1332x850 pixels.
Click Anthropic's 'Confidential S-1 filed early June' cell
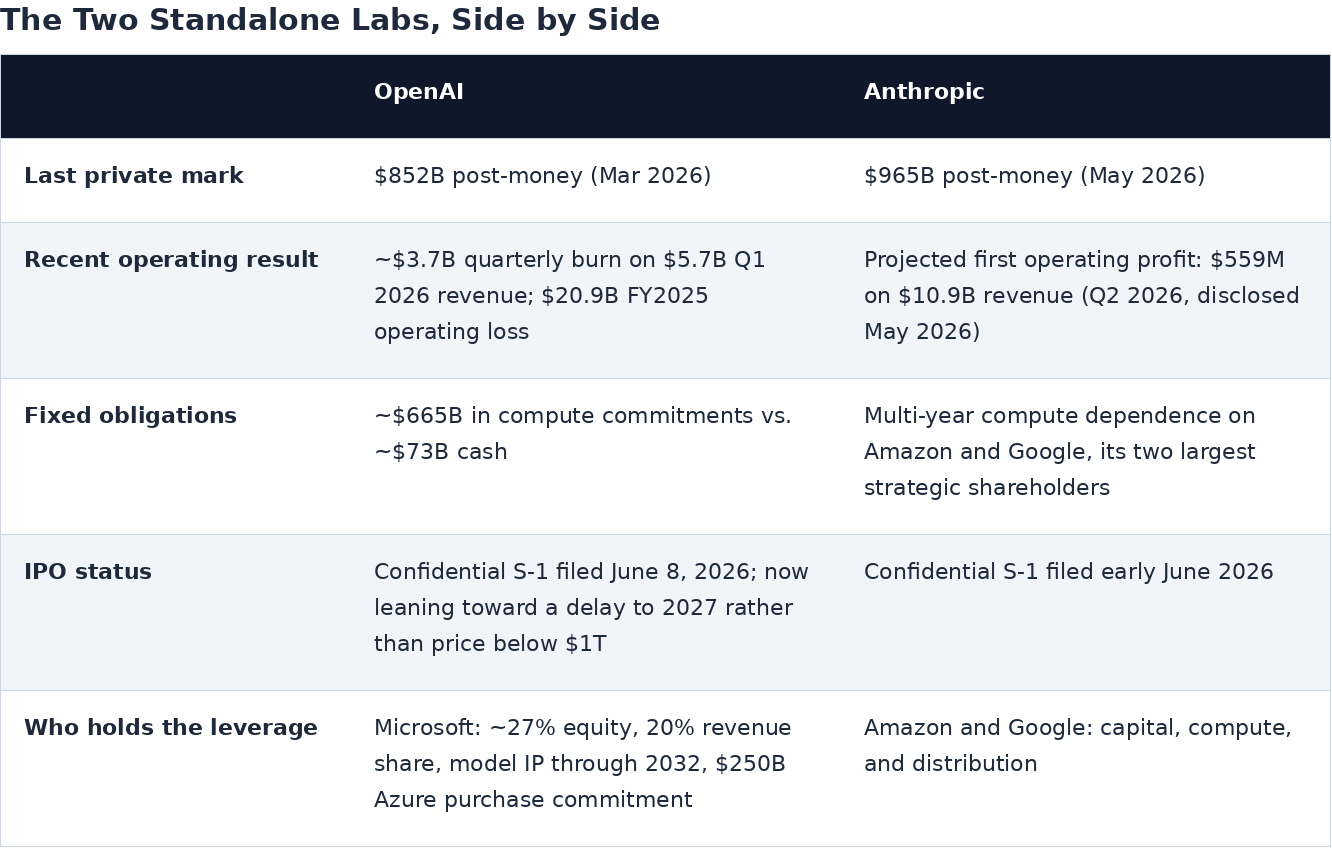(x=1069, y=572)
